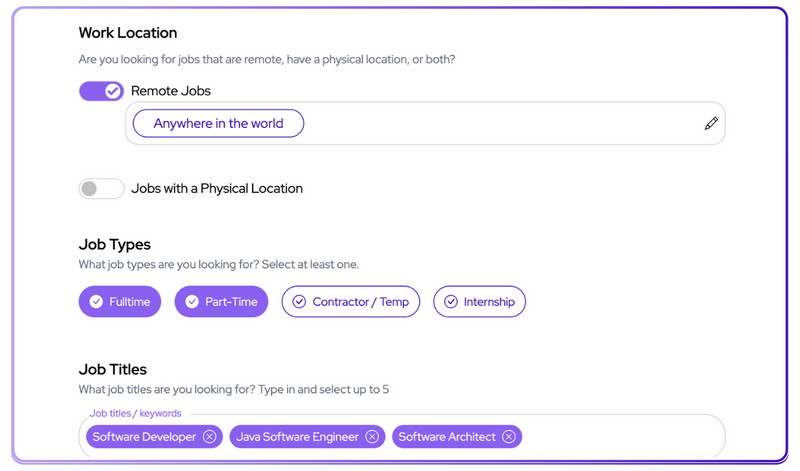
Task: Click the remote location box empty area
Action: pyautogui.click(x=500, y=124)
